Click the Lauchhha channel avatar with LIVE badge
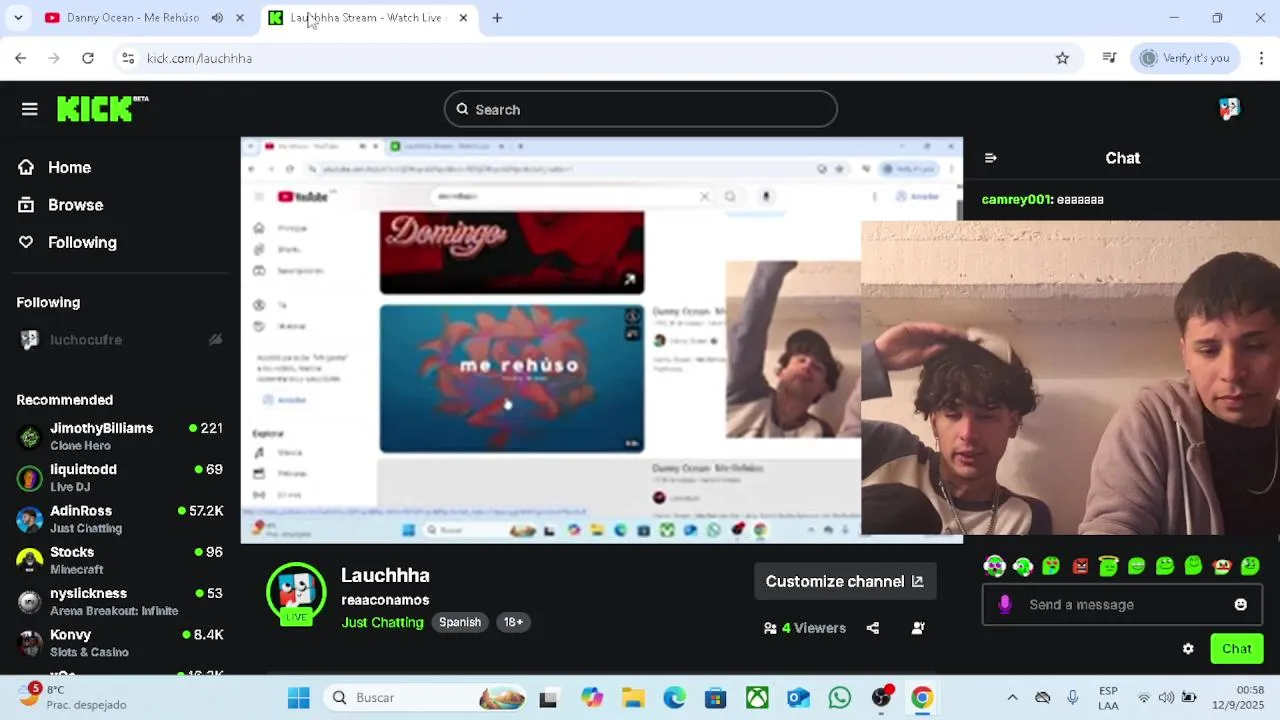The height and width of the screenshot is (720, 1280). (x=296, y=594)
